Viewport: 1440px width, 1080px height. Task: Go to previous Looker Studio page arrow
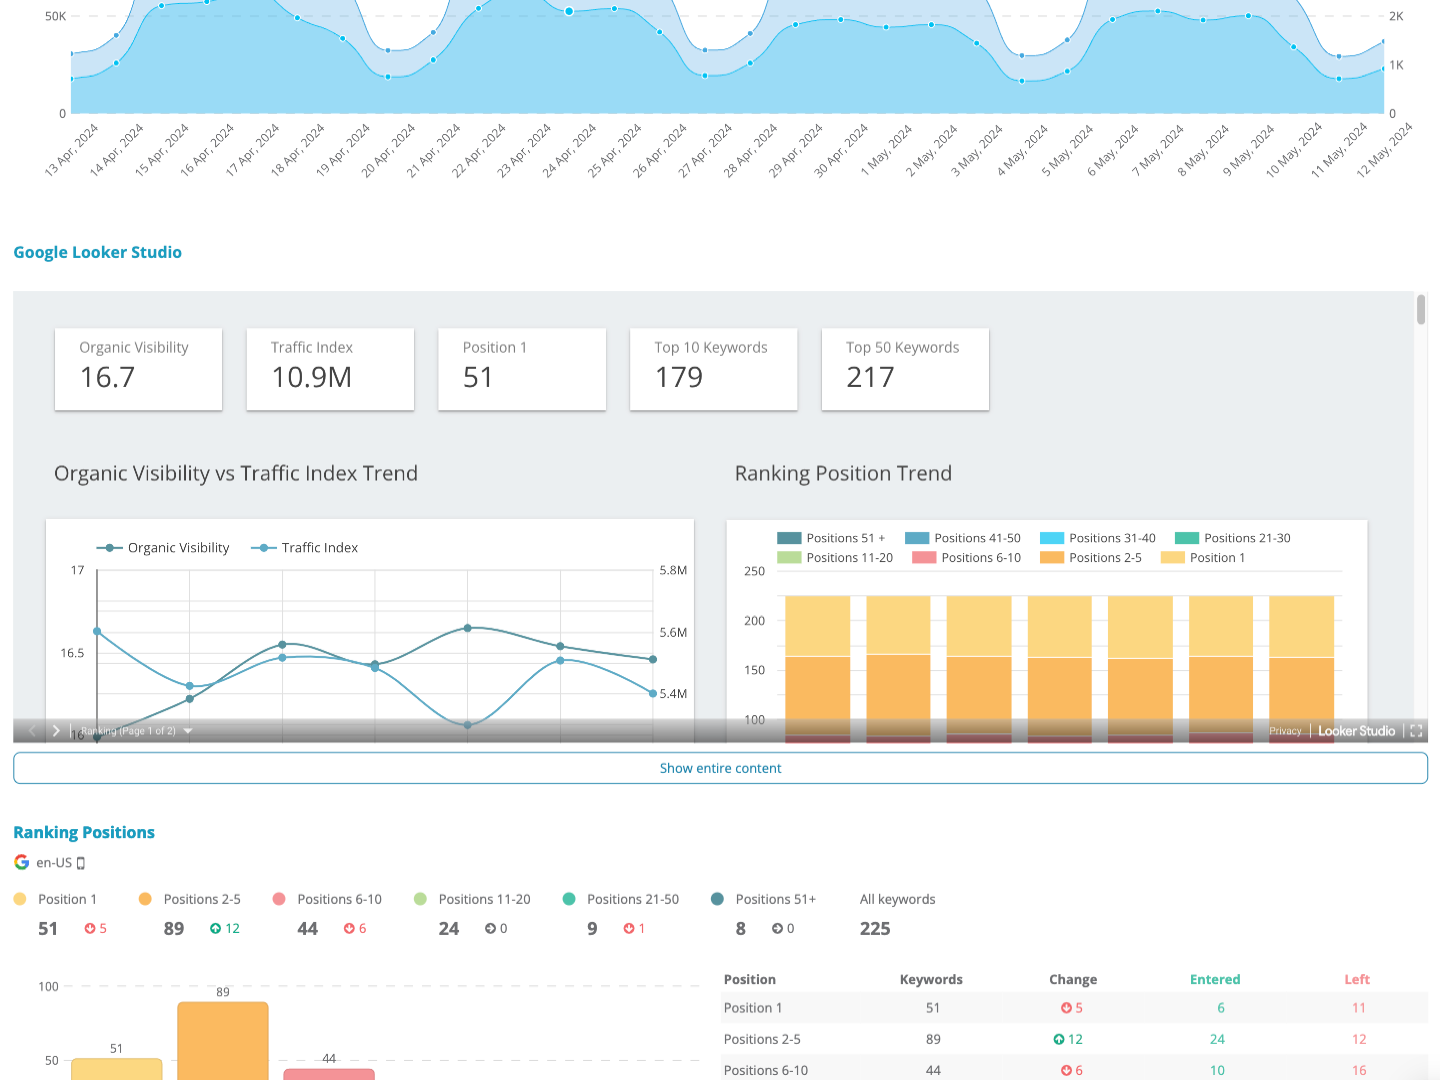32,731
